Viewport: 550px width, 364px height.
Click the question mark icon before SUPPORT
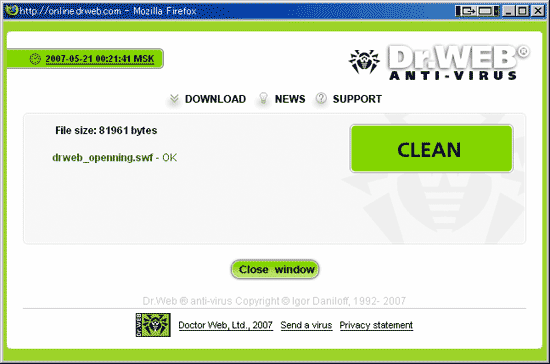(321, 99)
